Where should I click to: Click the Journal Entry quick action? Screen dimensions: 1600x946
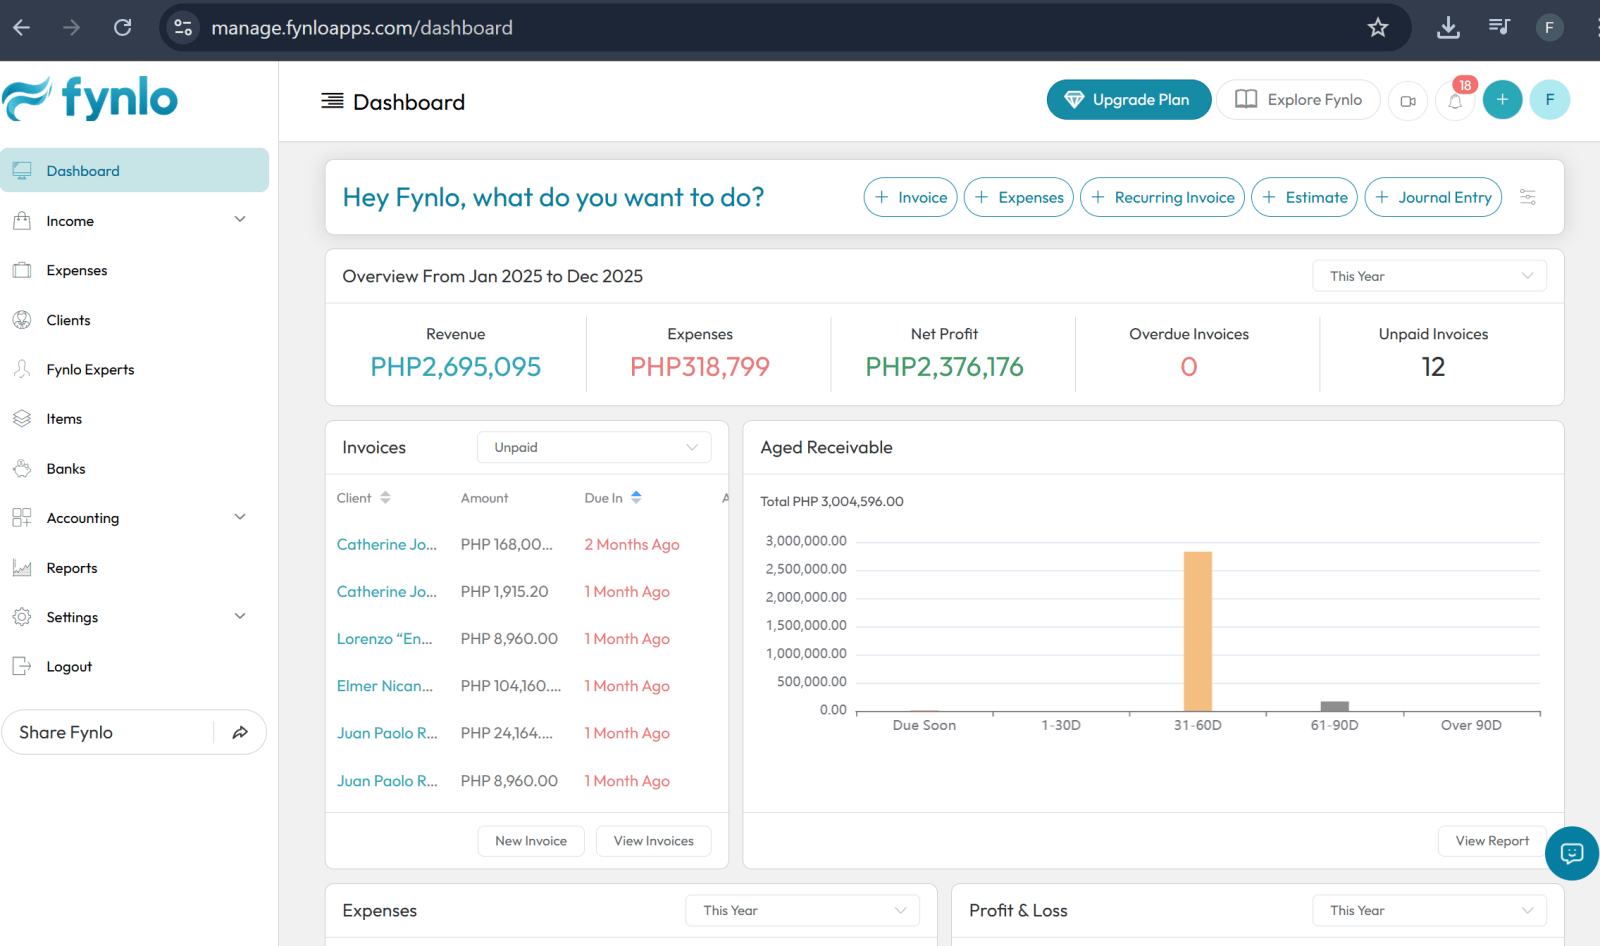pos(1433,197)
